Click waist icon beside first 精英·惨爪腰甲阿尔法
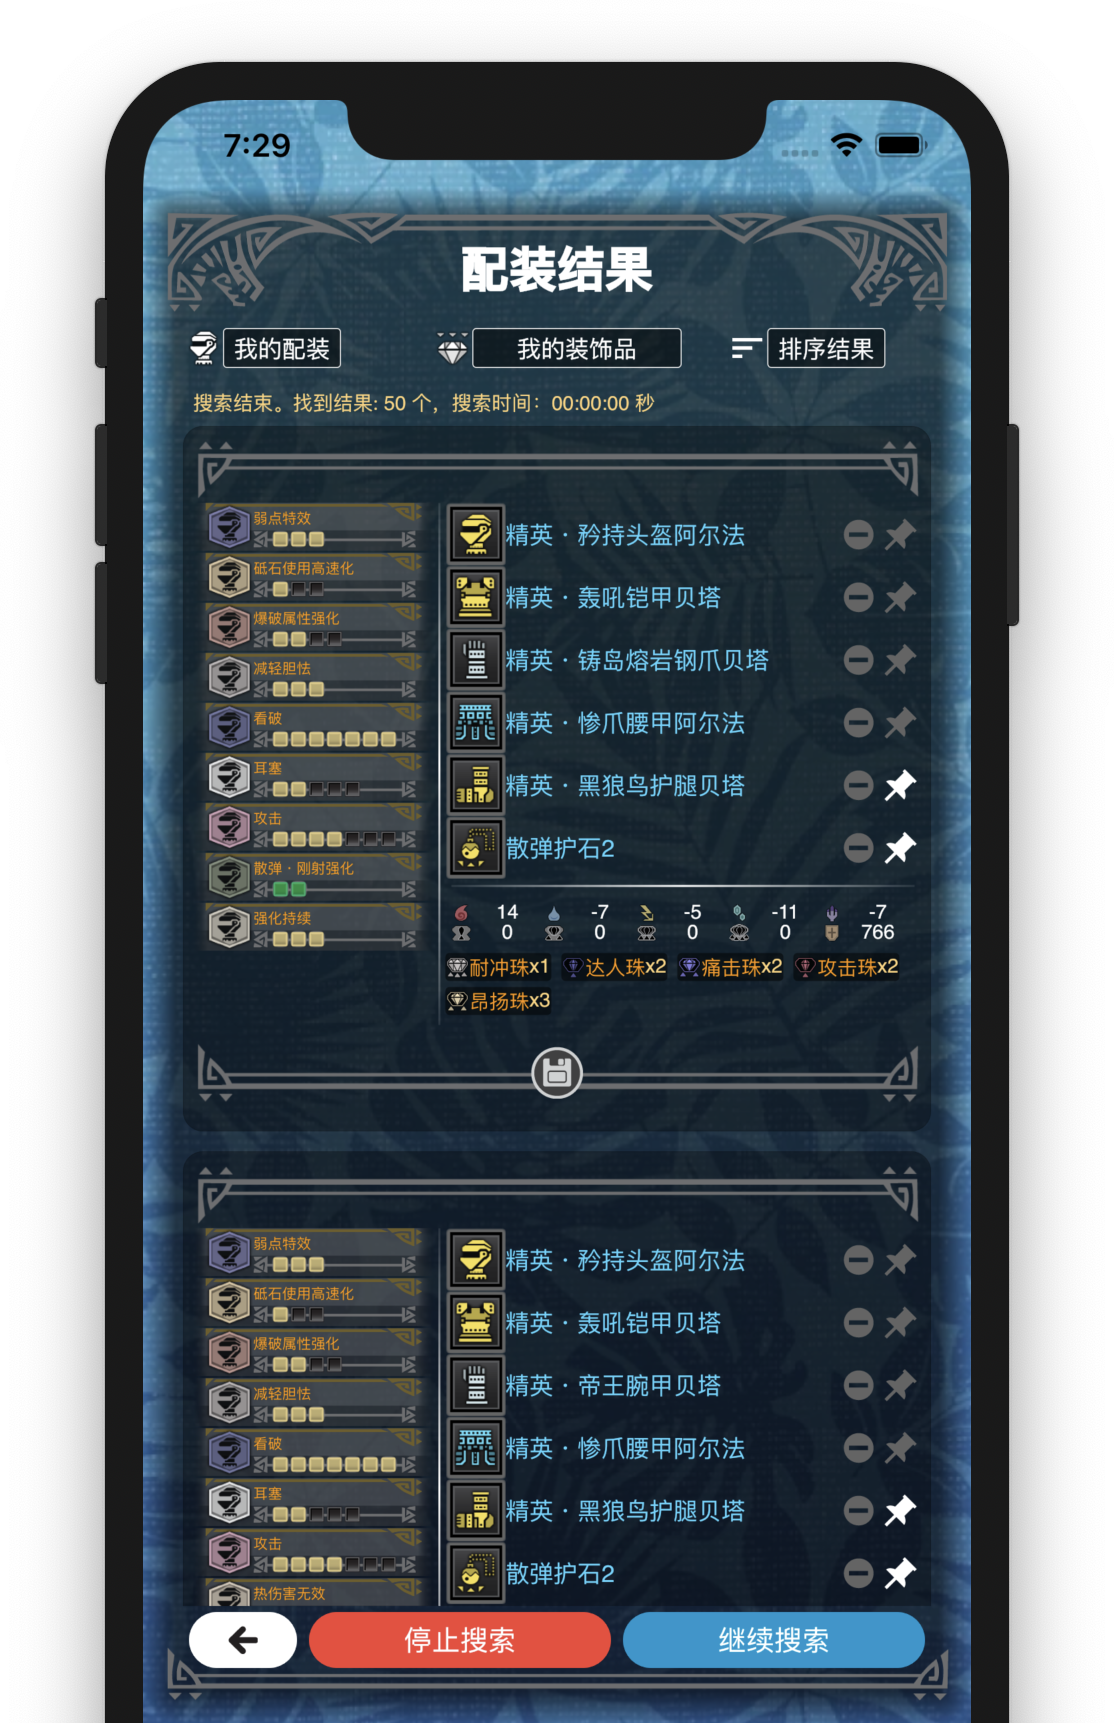This screenshot has height=1723, width=1114. 475,722
